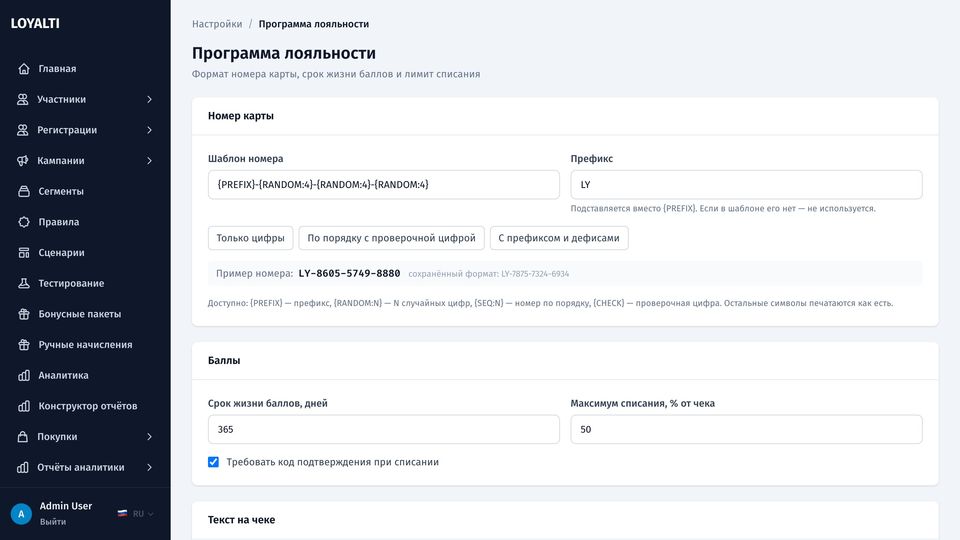Viewport: 960px width, 540px height.
Task: Click the Бонусные пакеты gift icon
Action: [x=24, y=314]
